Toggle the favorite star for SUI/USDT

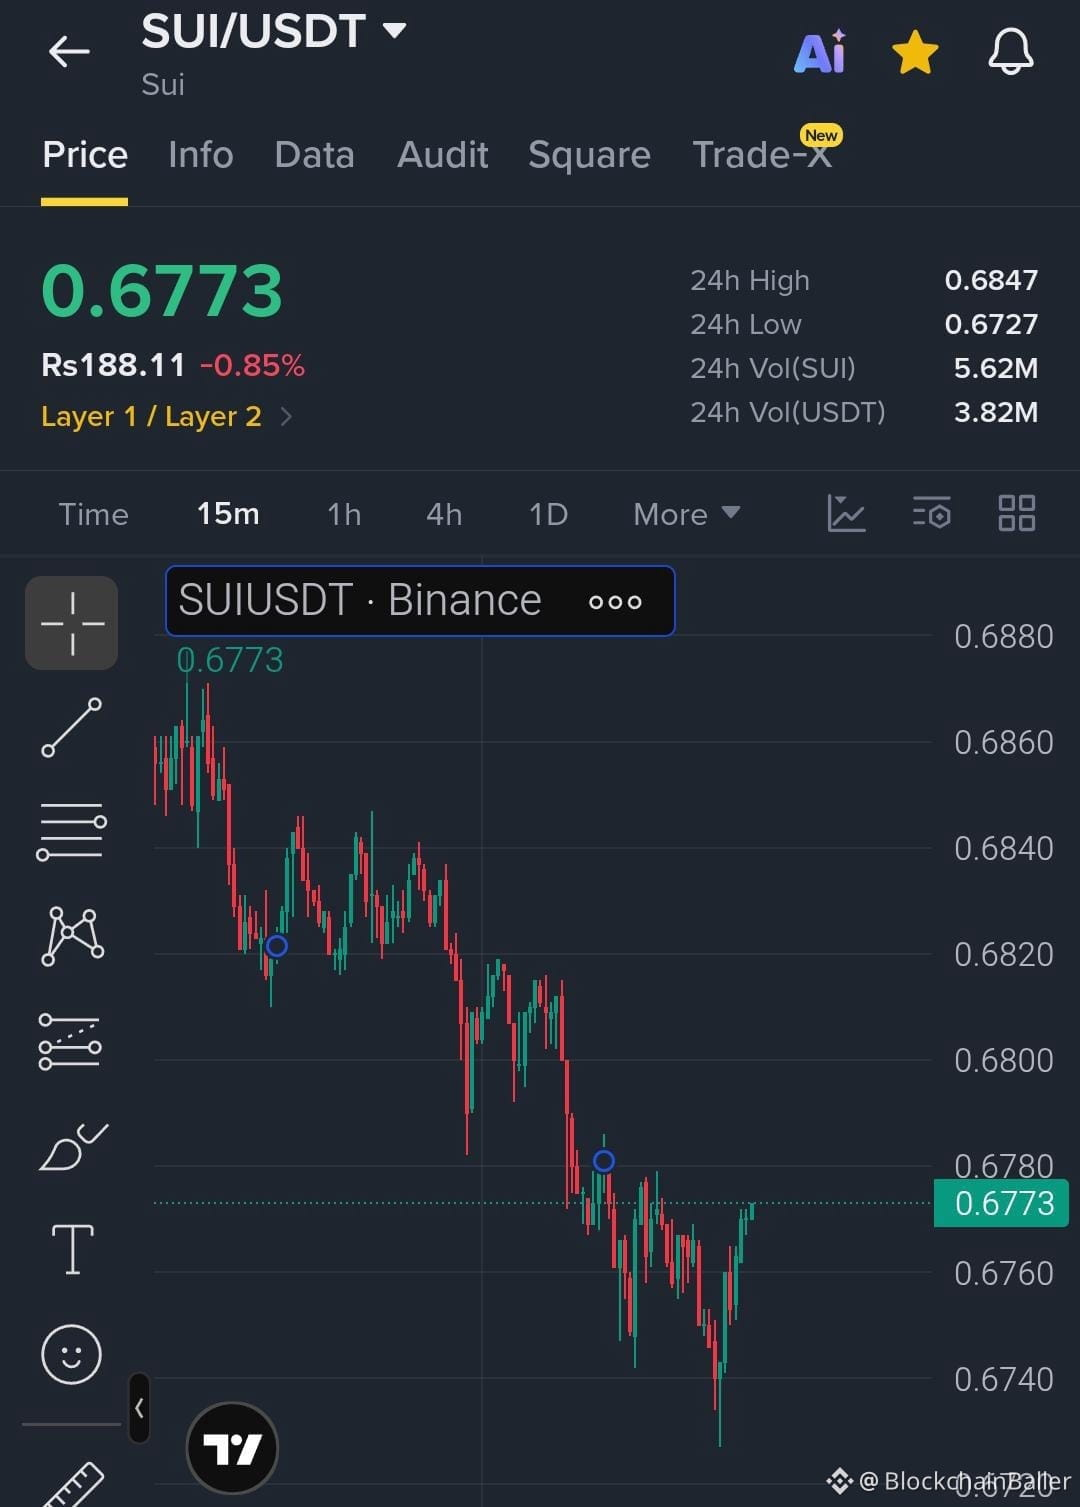(x=915, y=52)
